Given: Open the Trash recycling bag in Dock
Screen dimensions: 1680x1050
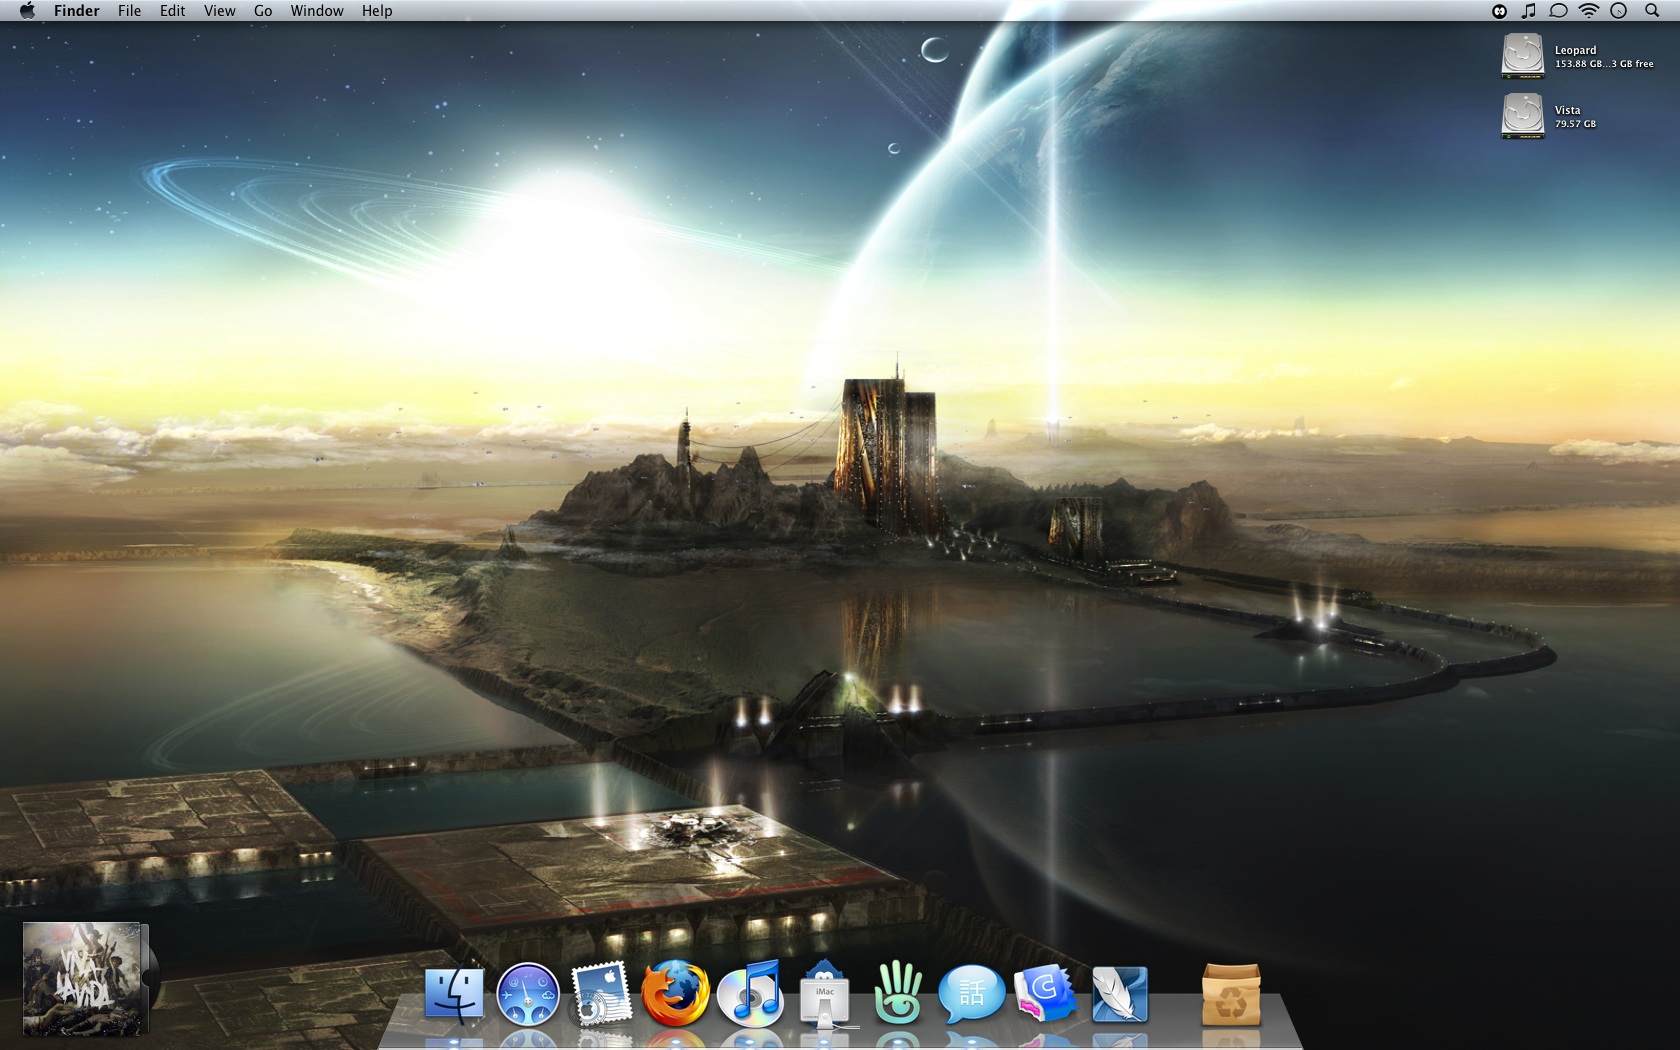Looking at the screenshot, I should (1231, 994).
